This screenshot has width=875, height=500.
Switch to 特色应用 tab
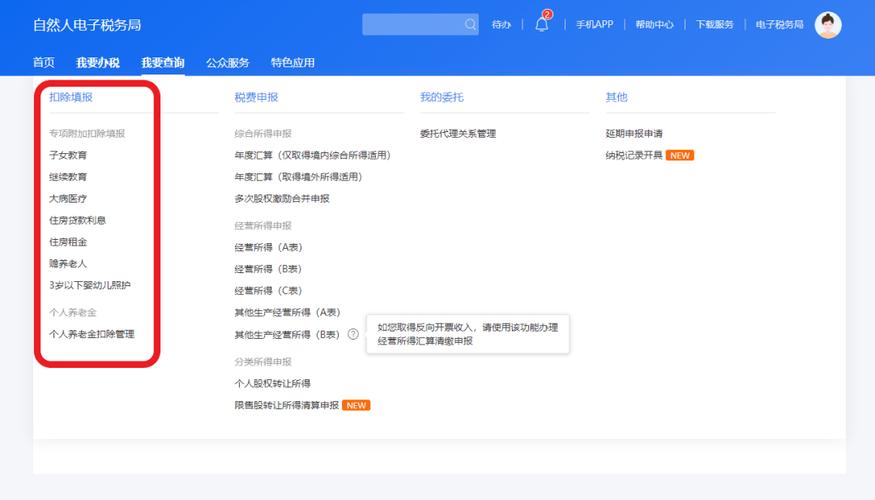(293, 62)
